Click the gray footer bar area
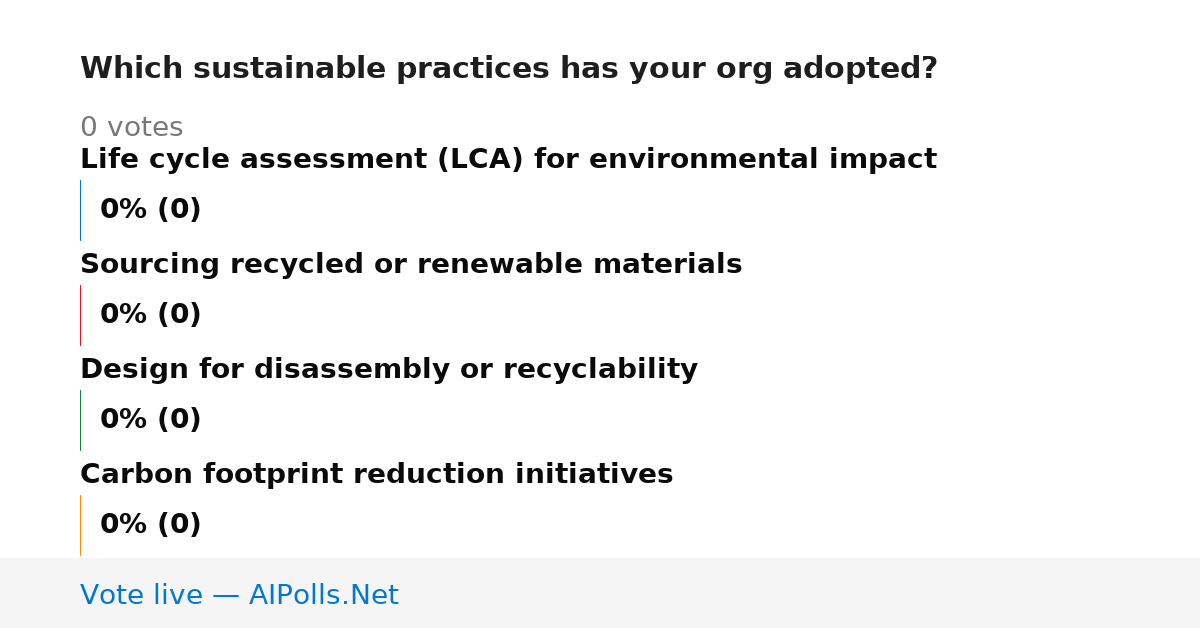 600,593
